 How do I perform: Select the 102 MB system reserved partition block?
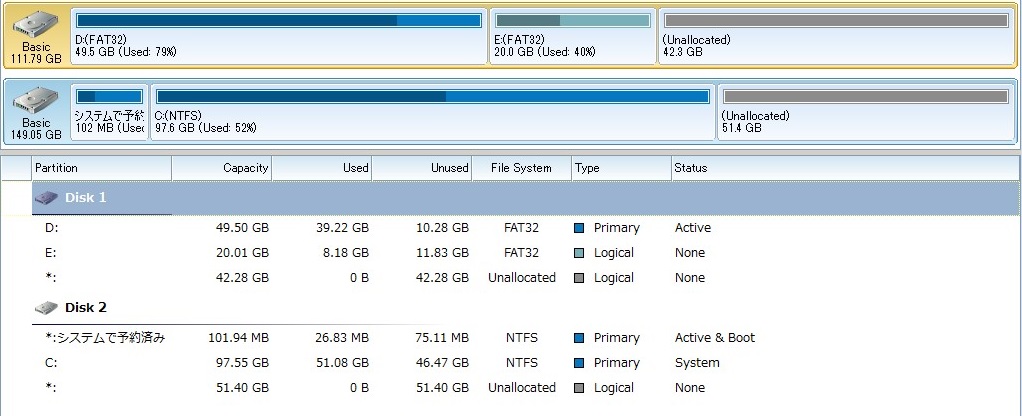click(109, 112)
